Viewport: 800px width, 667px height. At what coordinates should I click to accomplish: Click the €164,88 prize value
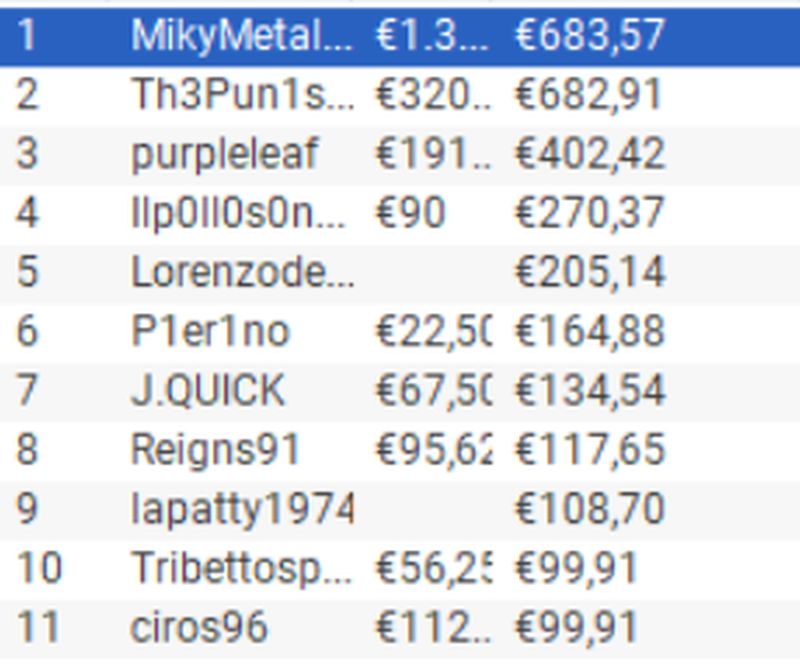point(590,332)
